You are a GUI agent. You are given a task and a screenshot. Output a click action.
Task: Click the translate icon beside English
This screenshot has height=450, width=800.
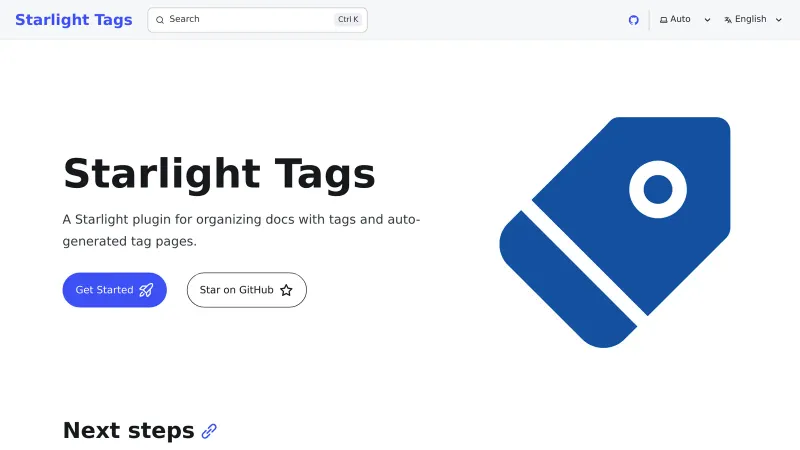728,20
